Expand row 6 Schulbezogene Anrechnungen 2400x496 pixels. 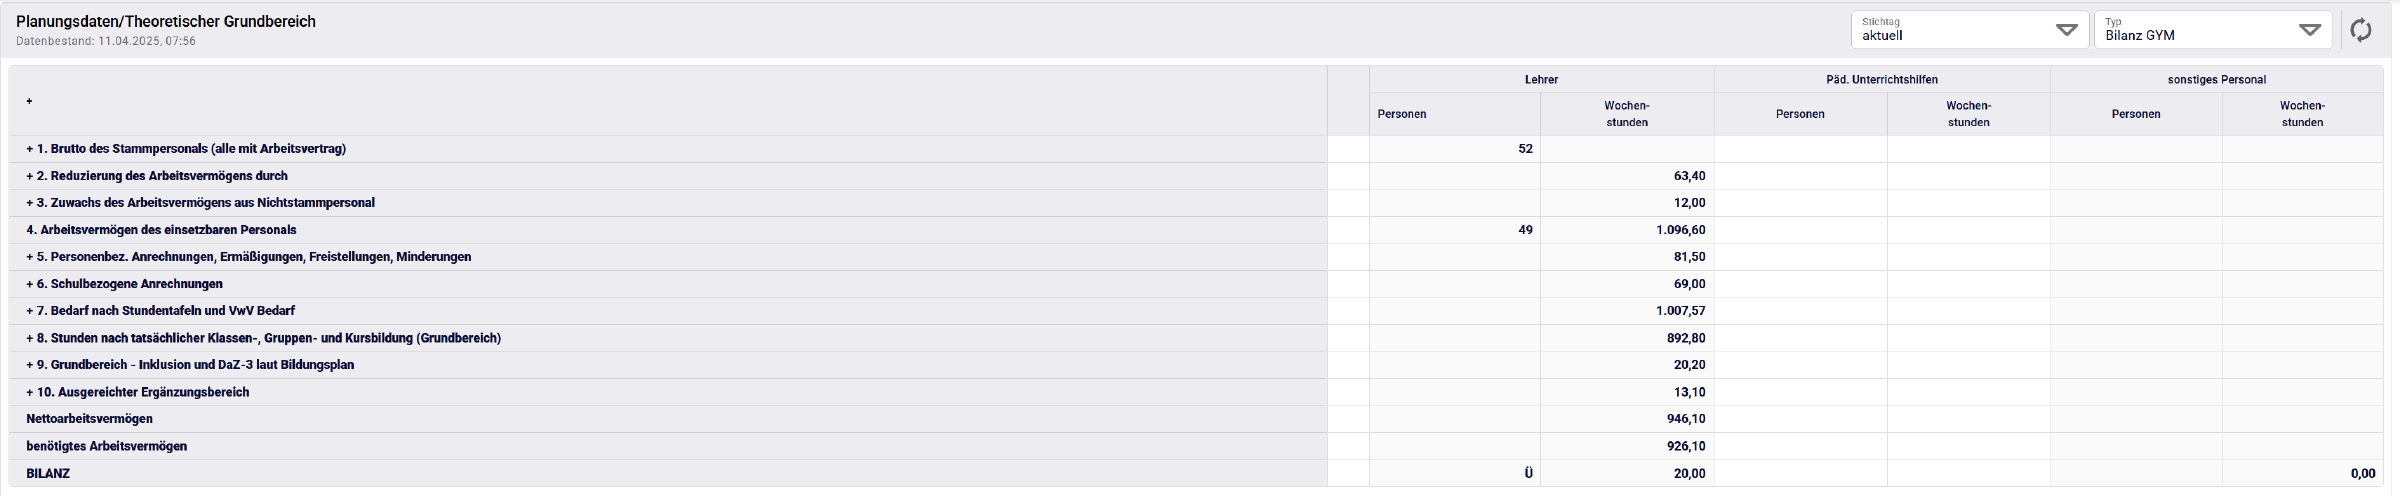(30, 284)
